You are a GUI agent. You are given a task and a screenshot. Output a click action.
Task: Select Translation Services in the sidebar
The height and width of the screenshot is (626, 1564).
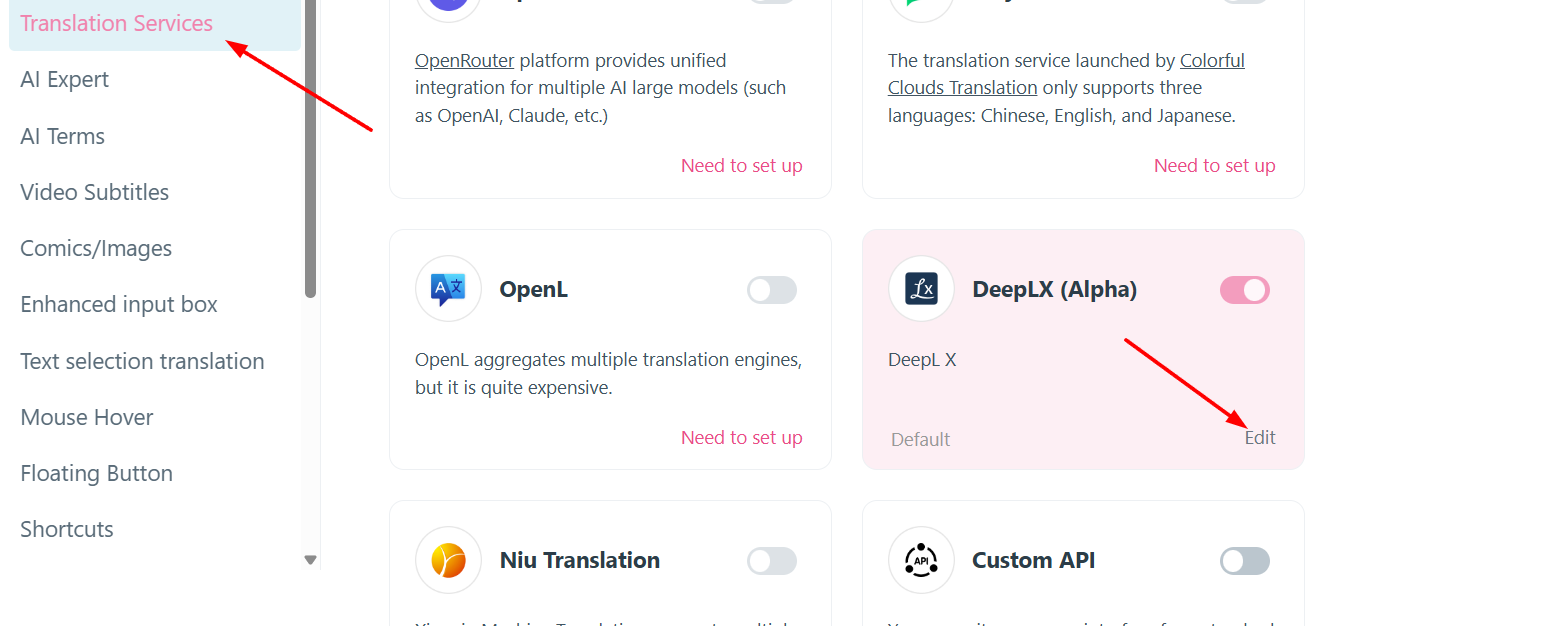point(155,24)
